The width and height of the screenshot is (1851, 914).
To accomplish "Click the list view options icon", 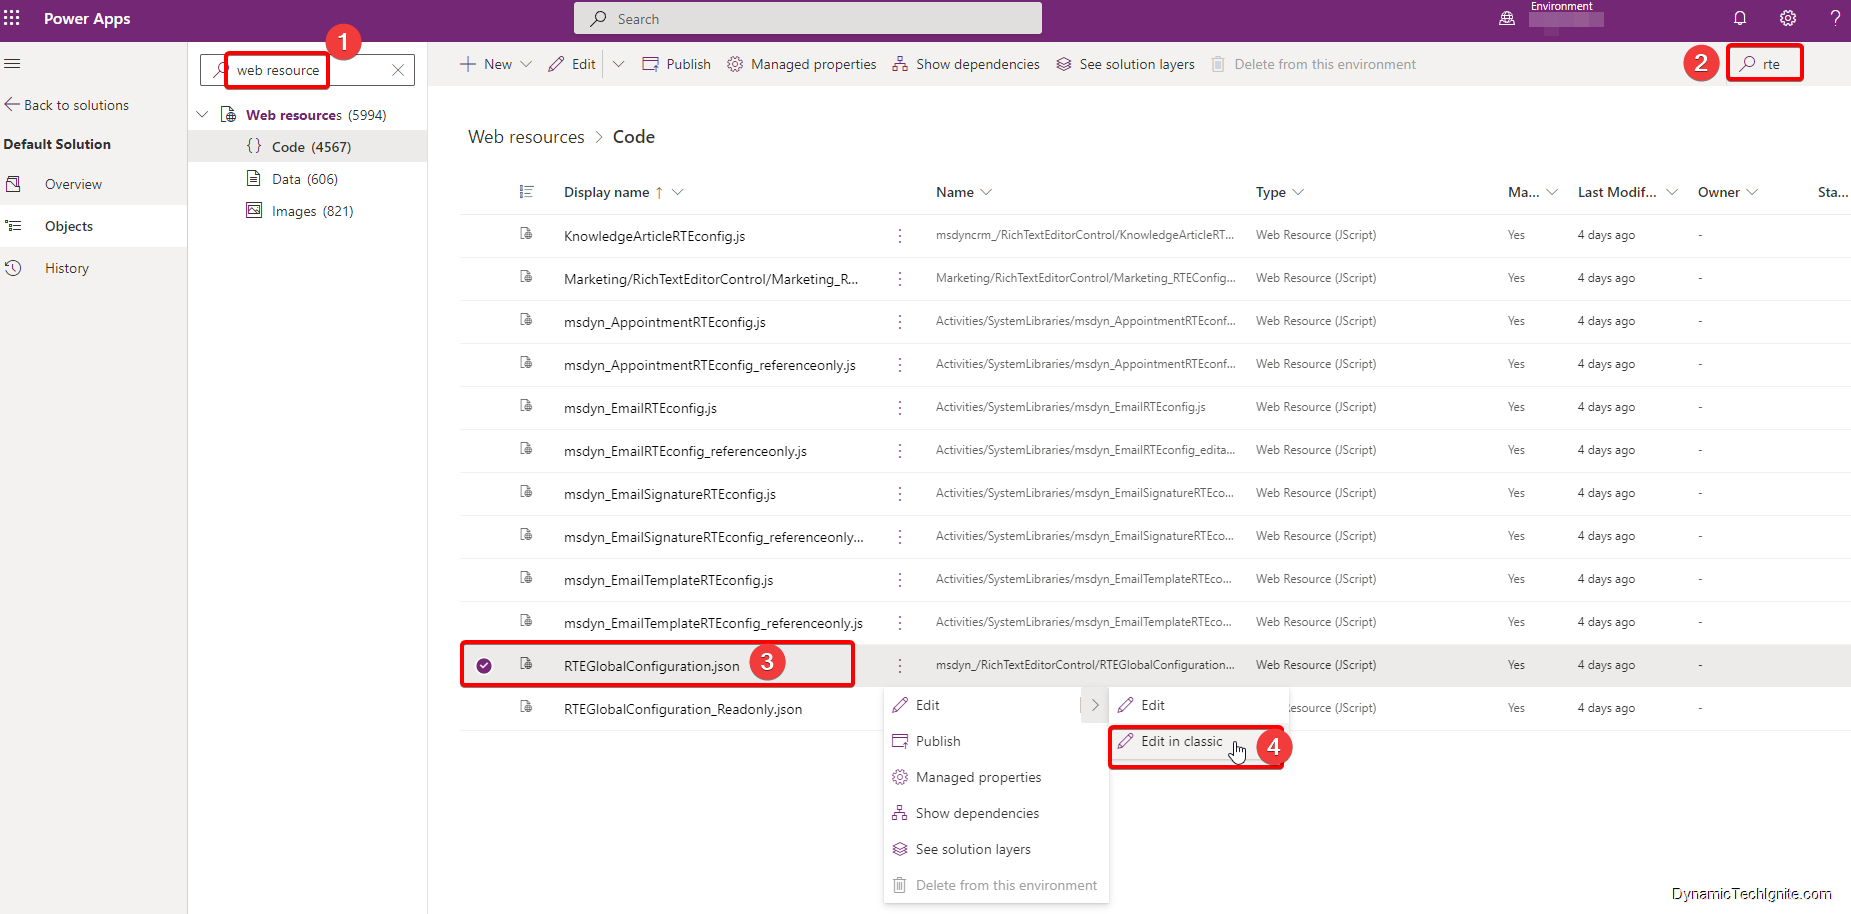I will pos(527,192).
